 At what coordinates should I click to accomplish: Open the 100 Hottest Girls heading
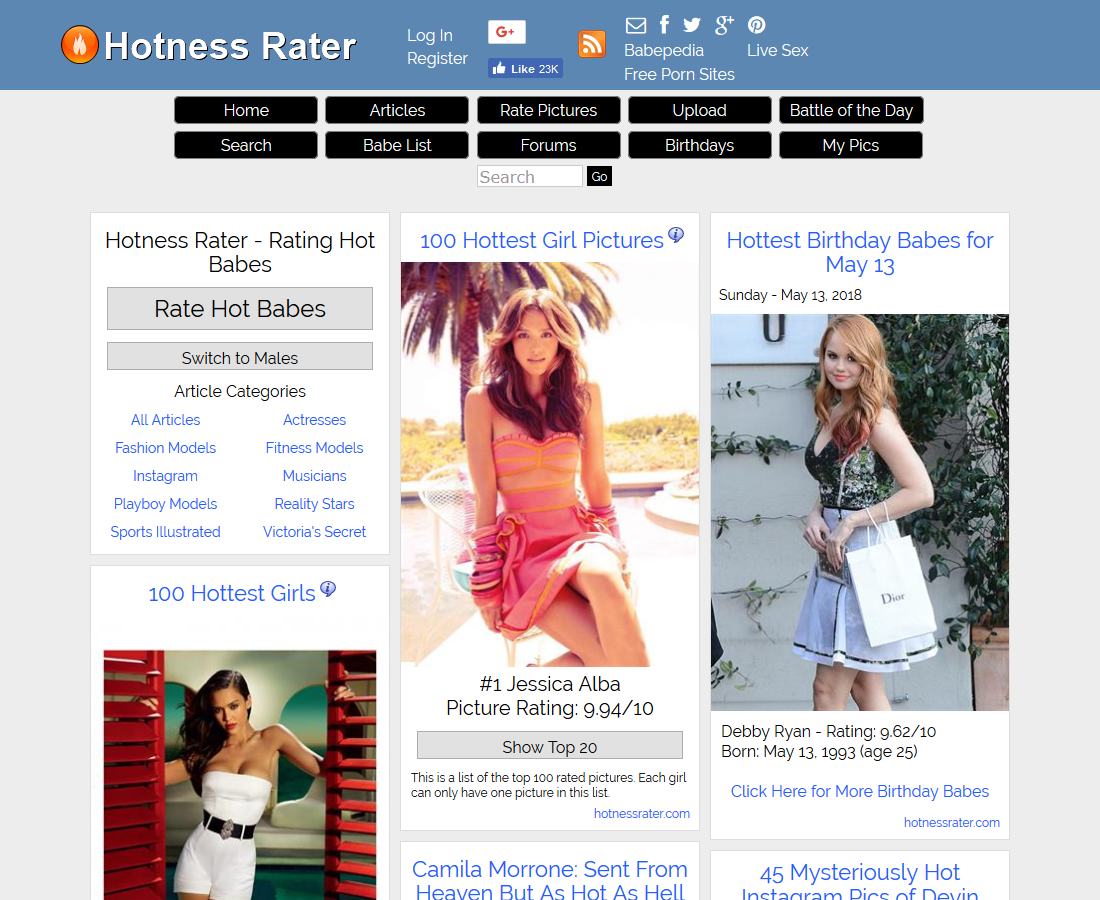232,593
